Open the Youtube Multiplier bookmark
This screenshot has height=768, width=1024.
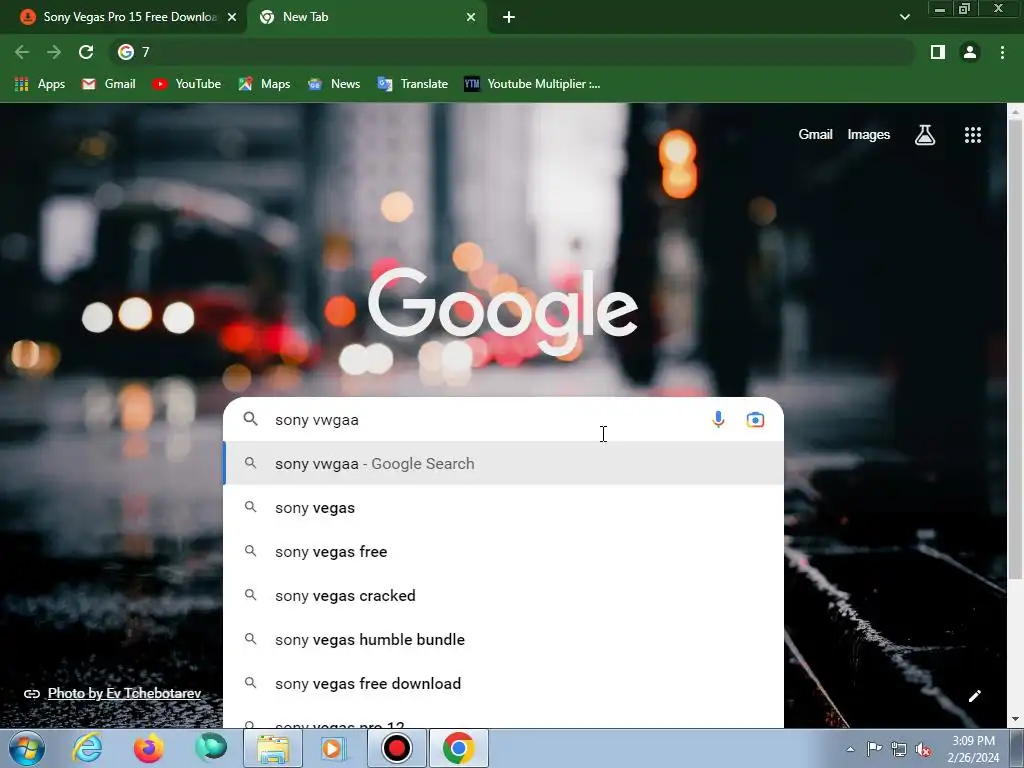(532, 84)
